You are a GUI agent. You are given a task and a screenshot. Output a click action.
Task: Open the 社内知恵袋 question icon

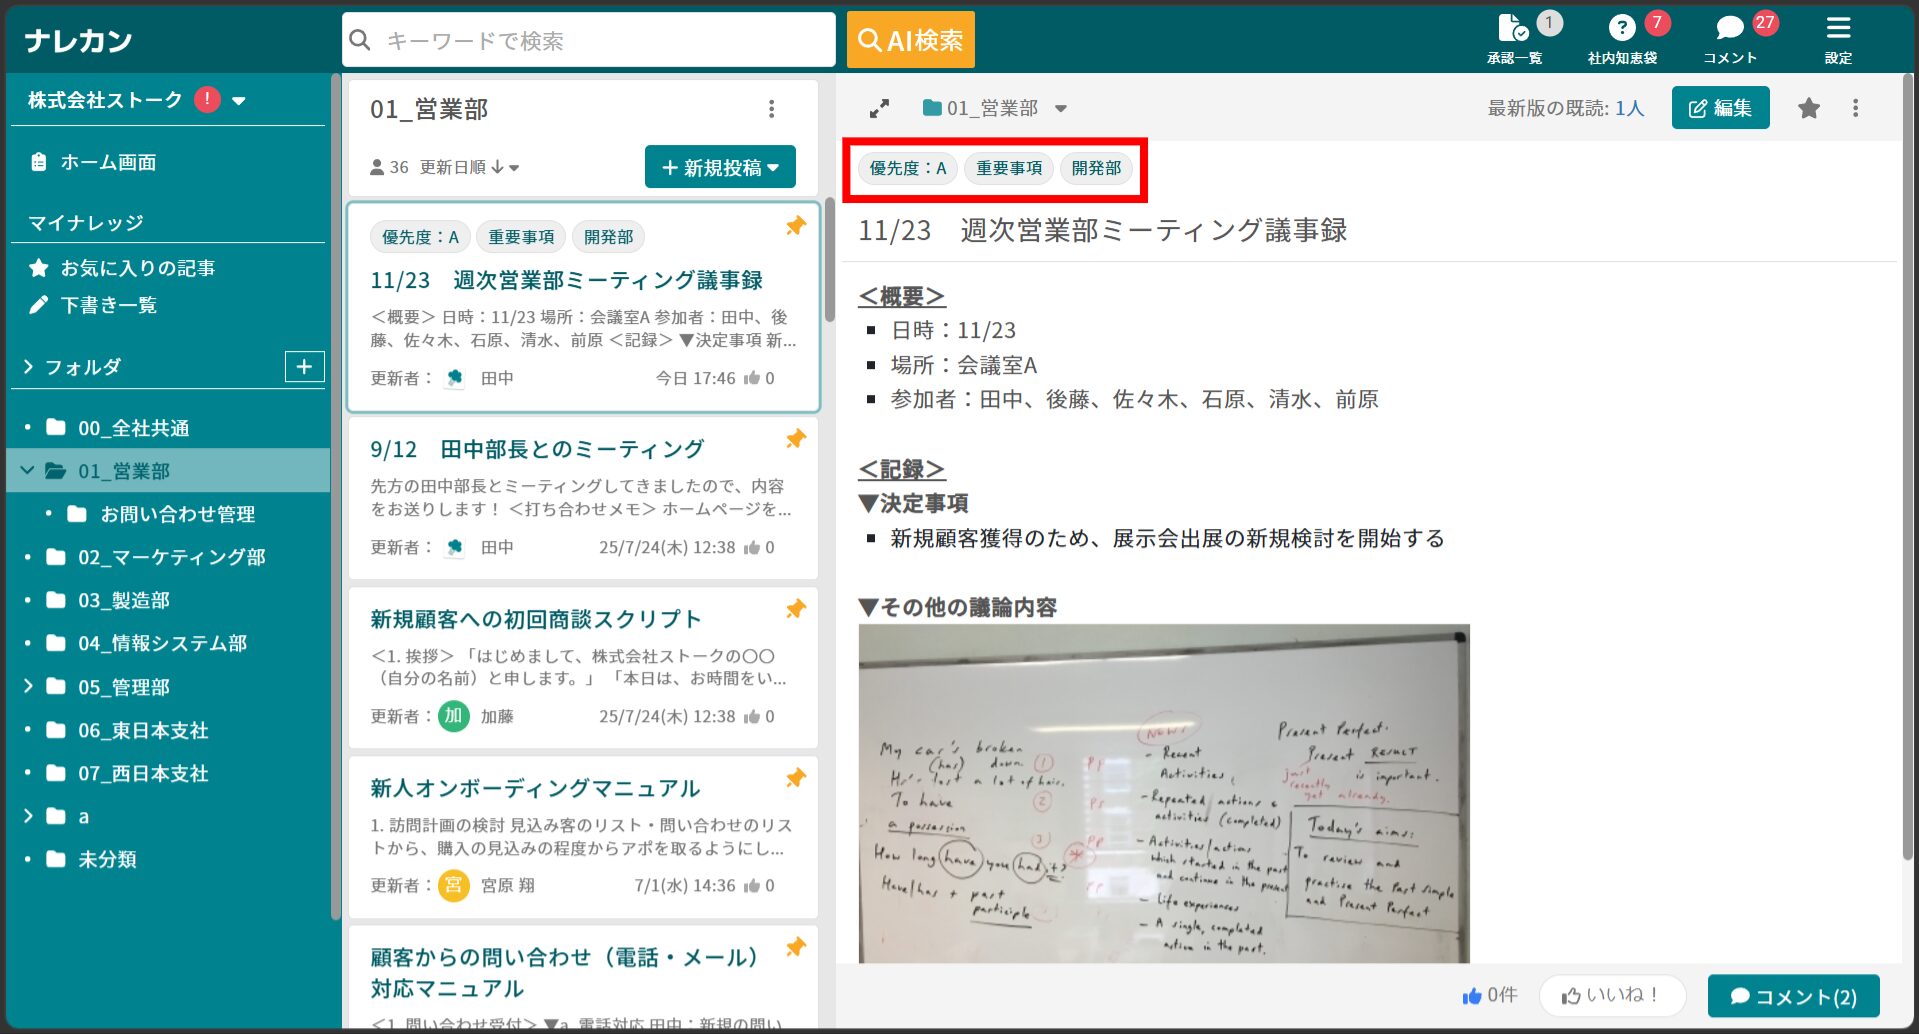1623,38
